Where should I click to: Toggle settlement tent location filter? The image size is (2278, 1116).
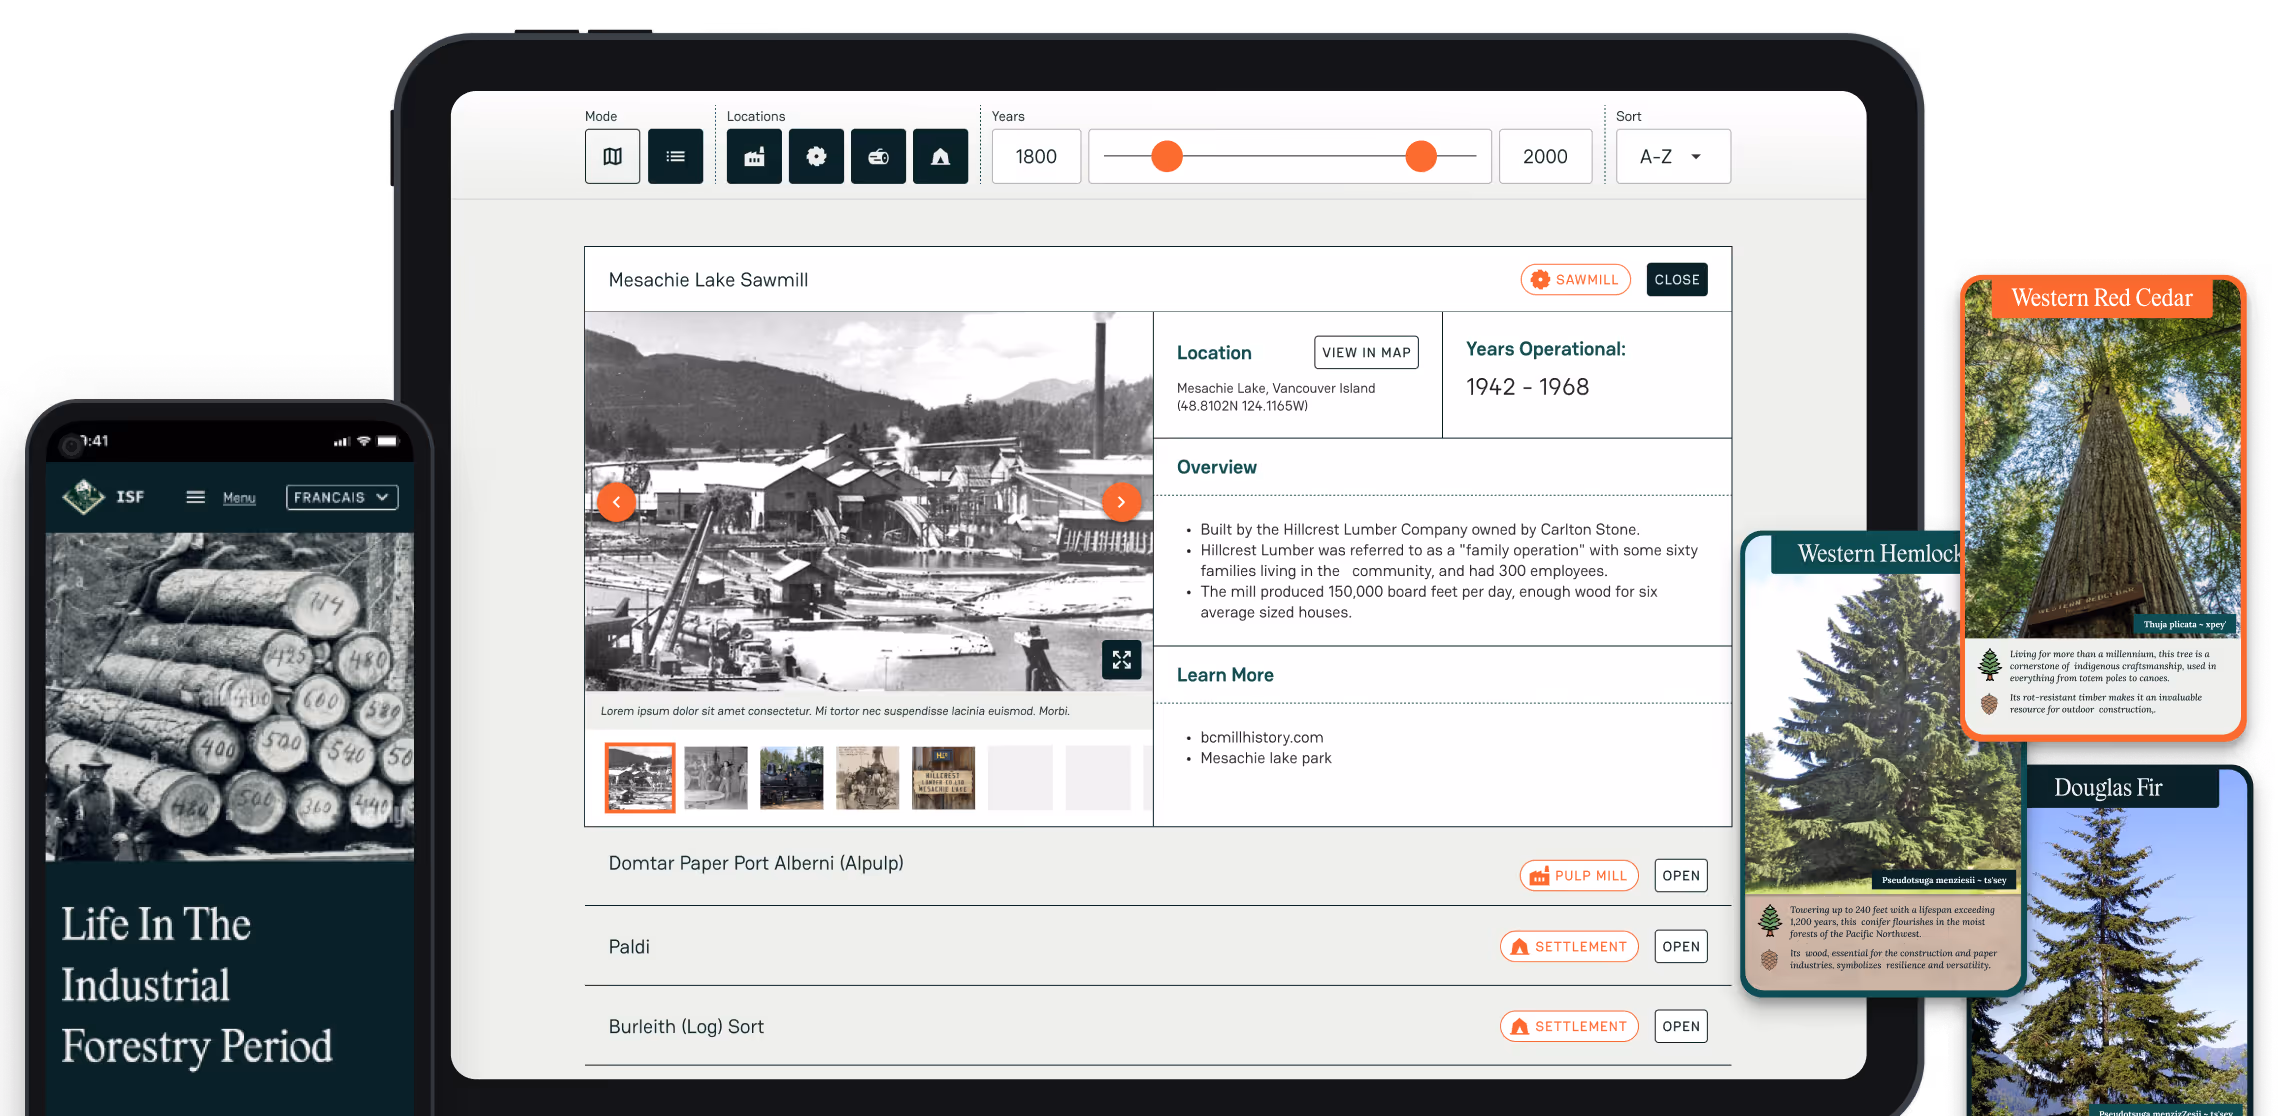[940, 156]
